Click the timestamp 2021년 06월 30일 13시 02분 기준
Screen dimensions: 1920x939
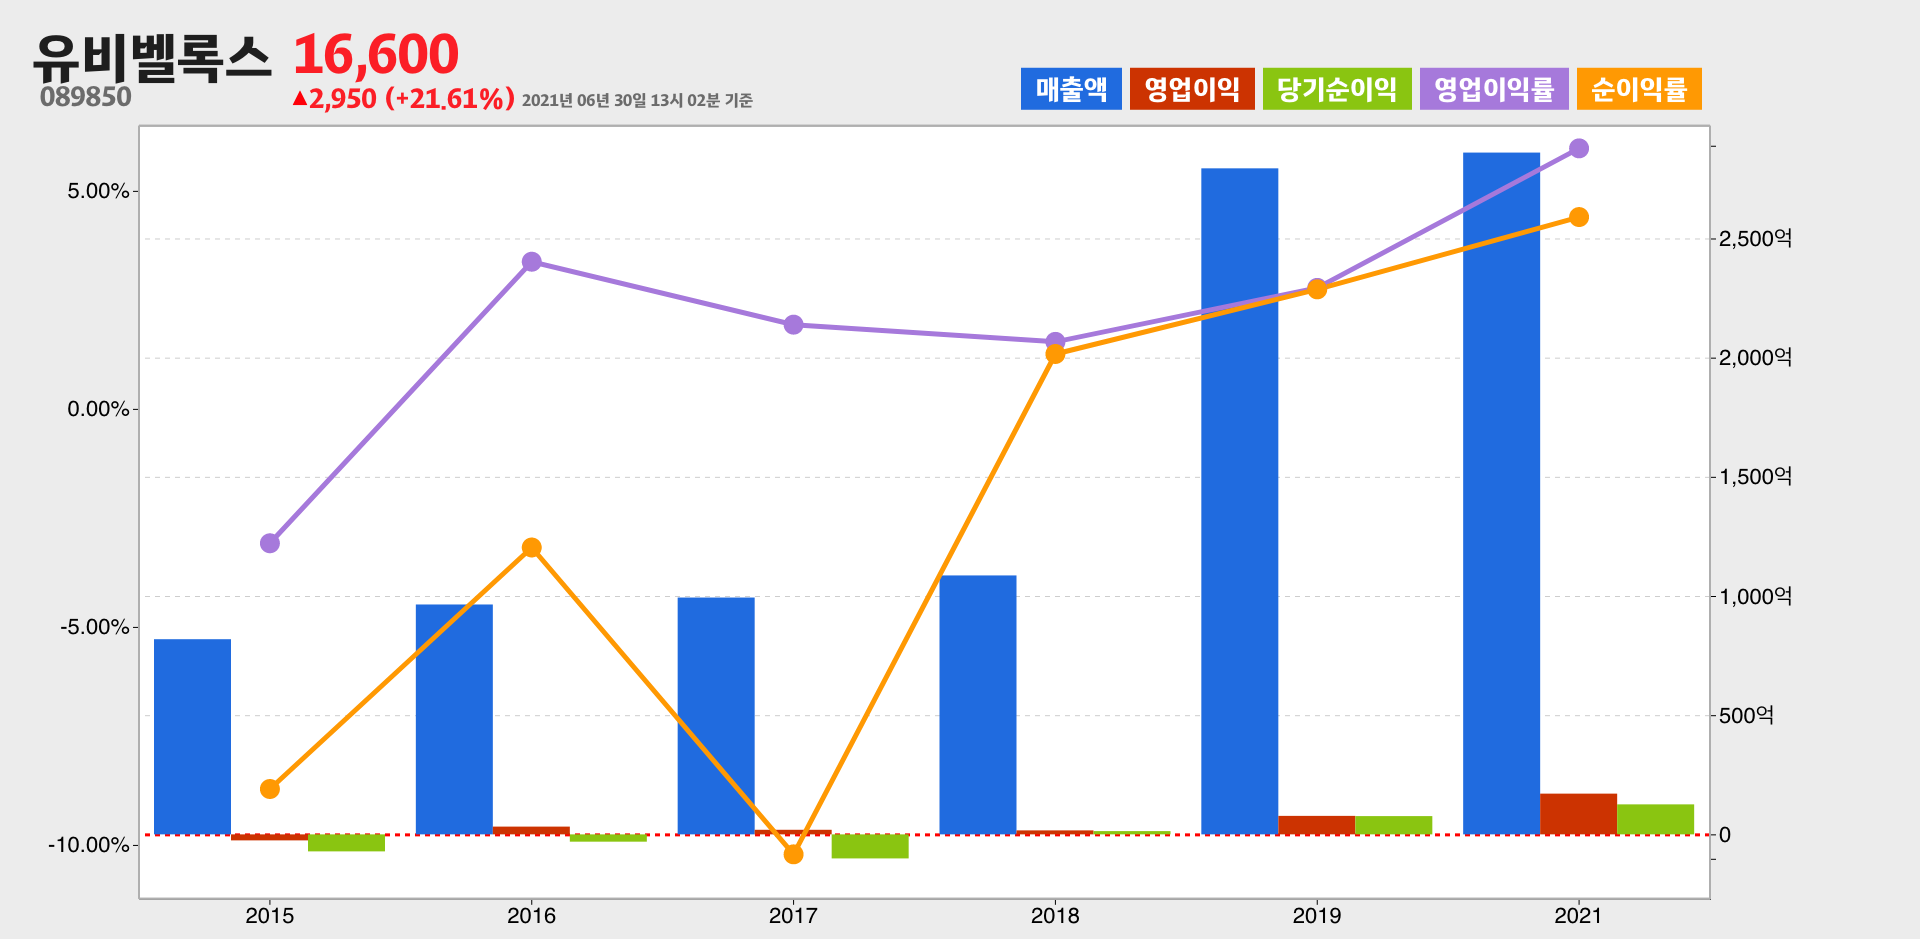click(637, 100)
